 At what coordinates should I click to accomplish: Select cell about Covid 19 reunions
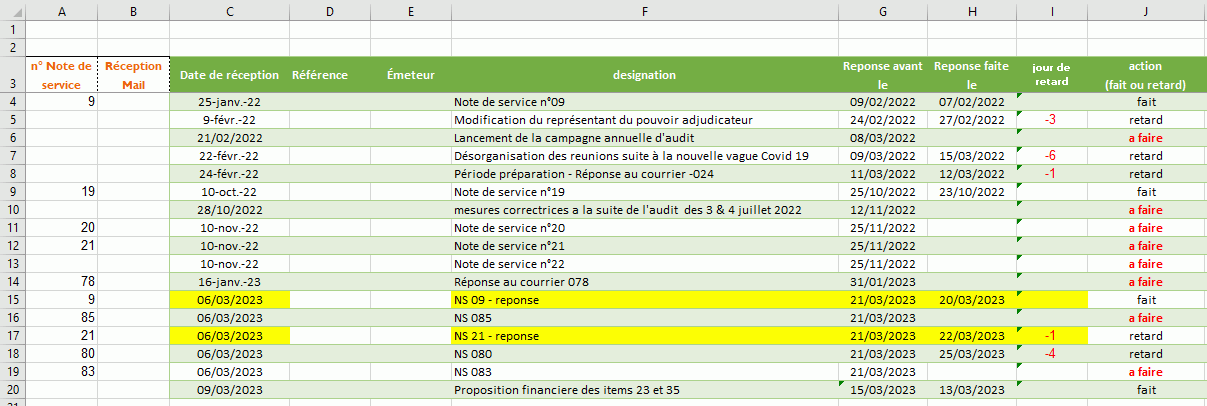(645, 155)
